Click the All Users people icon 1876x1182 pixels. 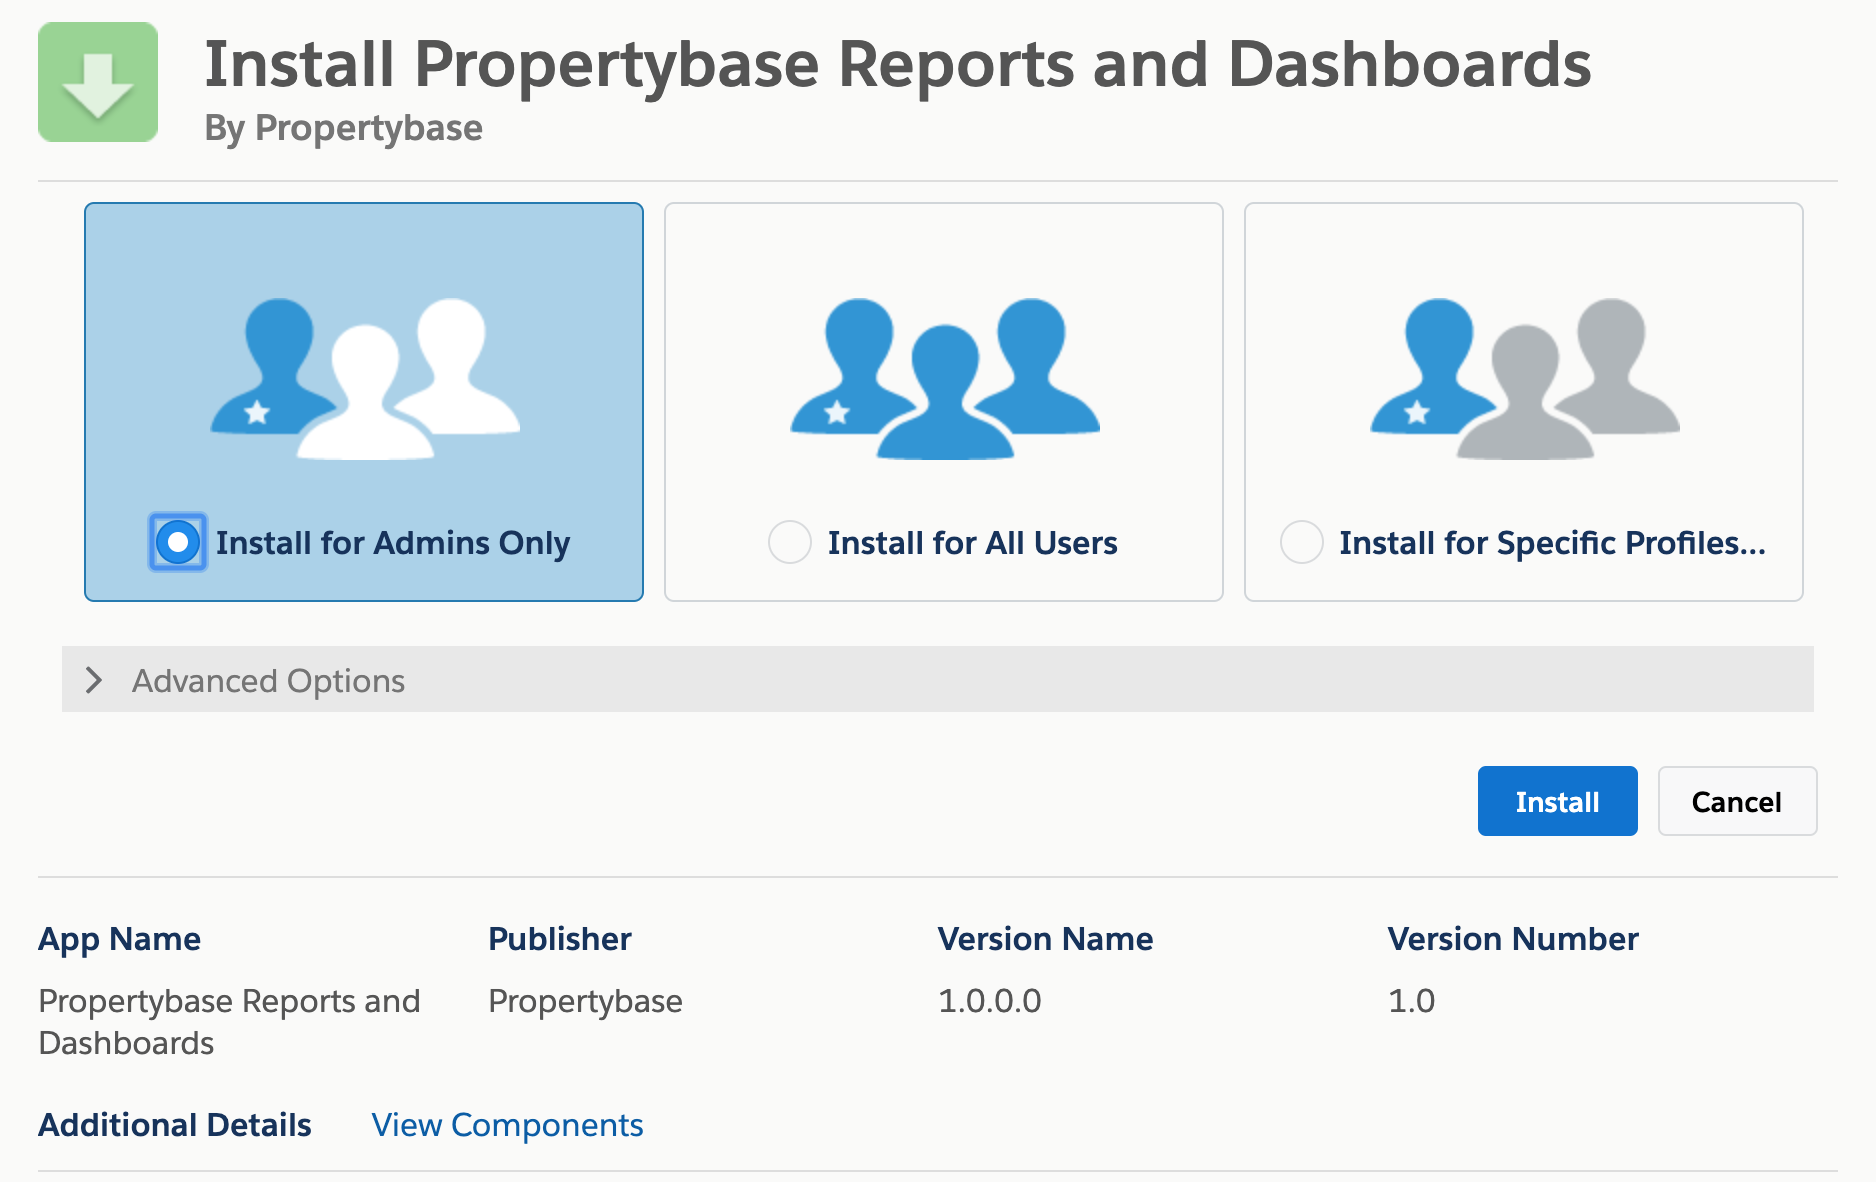945,378
